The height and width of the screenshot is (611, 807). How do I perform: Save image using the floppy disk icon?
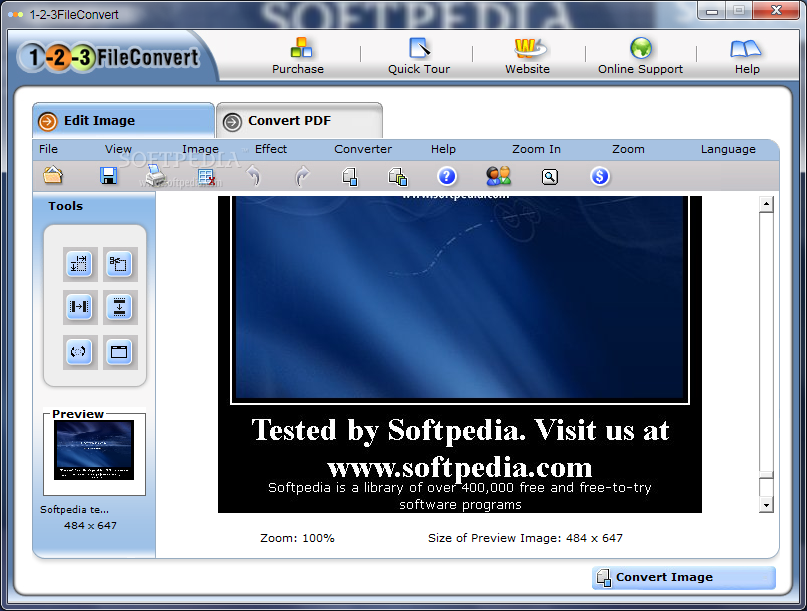coord(108,176)
